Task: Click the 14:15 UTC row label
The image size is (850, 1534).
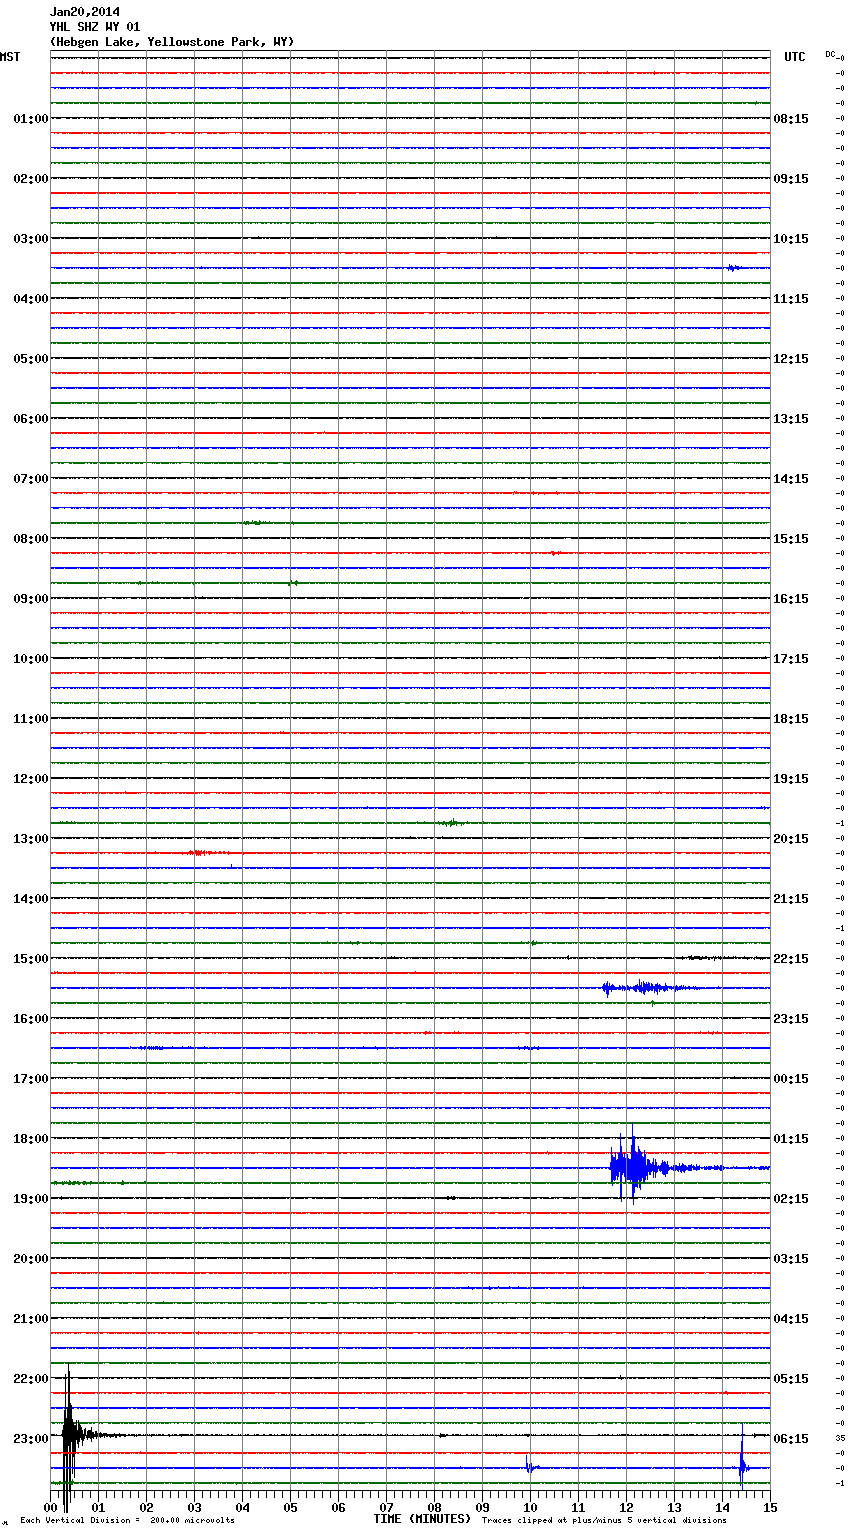Action: click(791, 479)
